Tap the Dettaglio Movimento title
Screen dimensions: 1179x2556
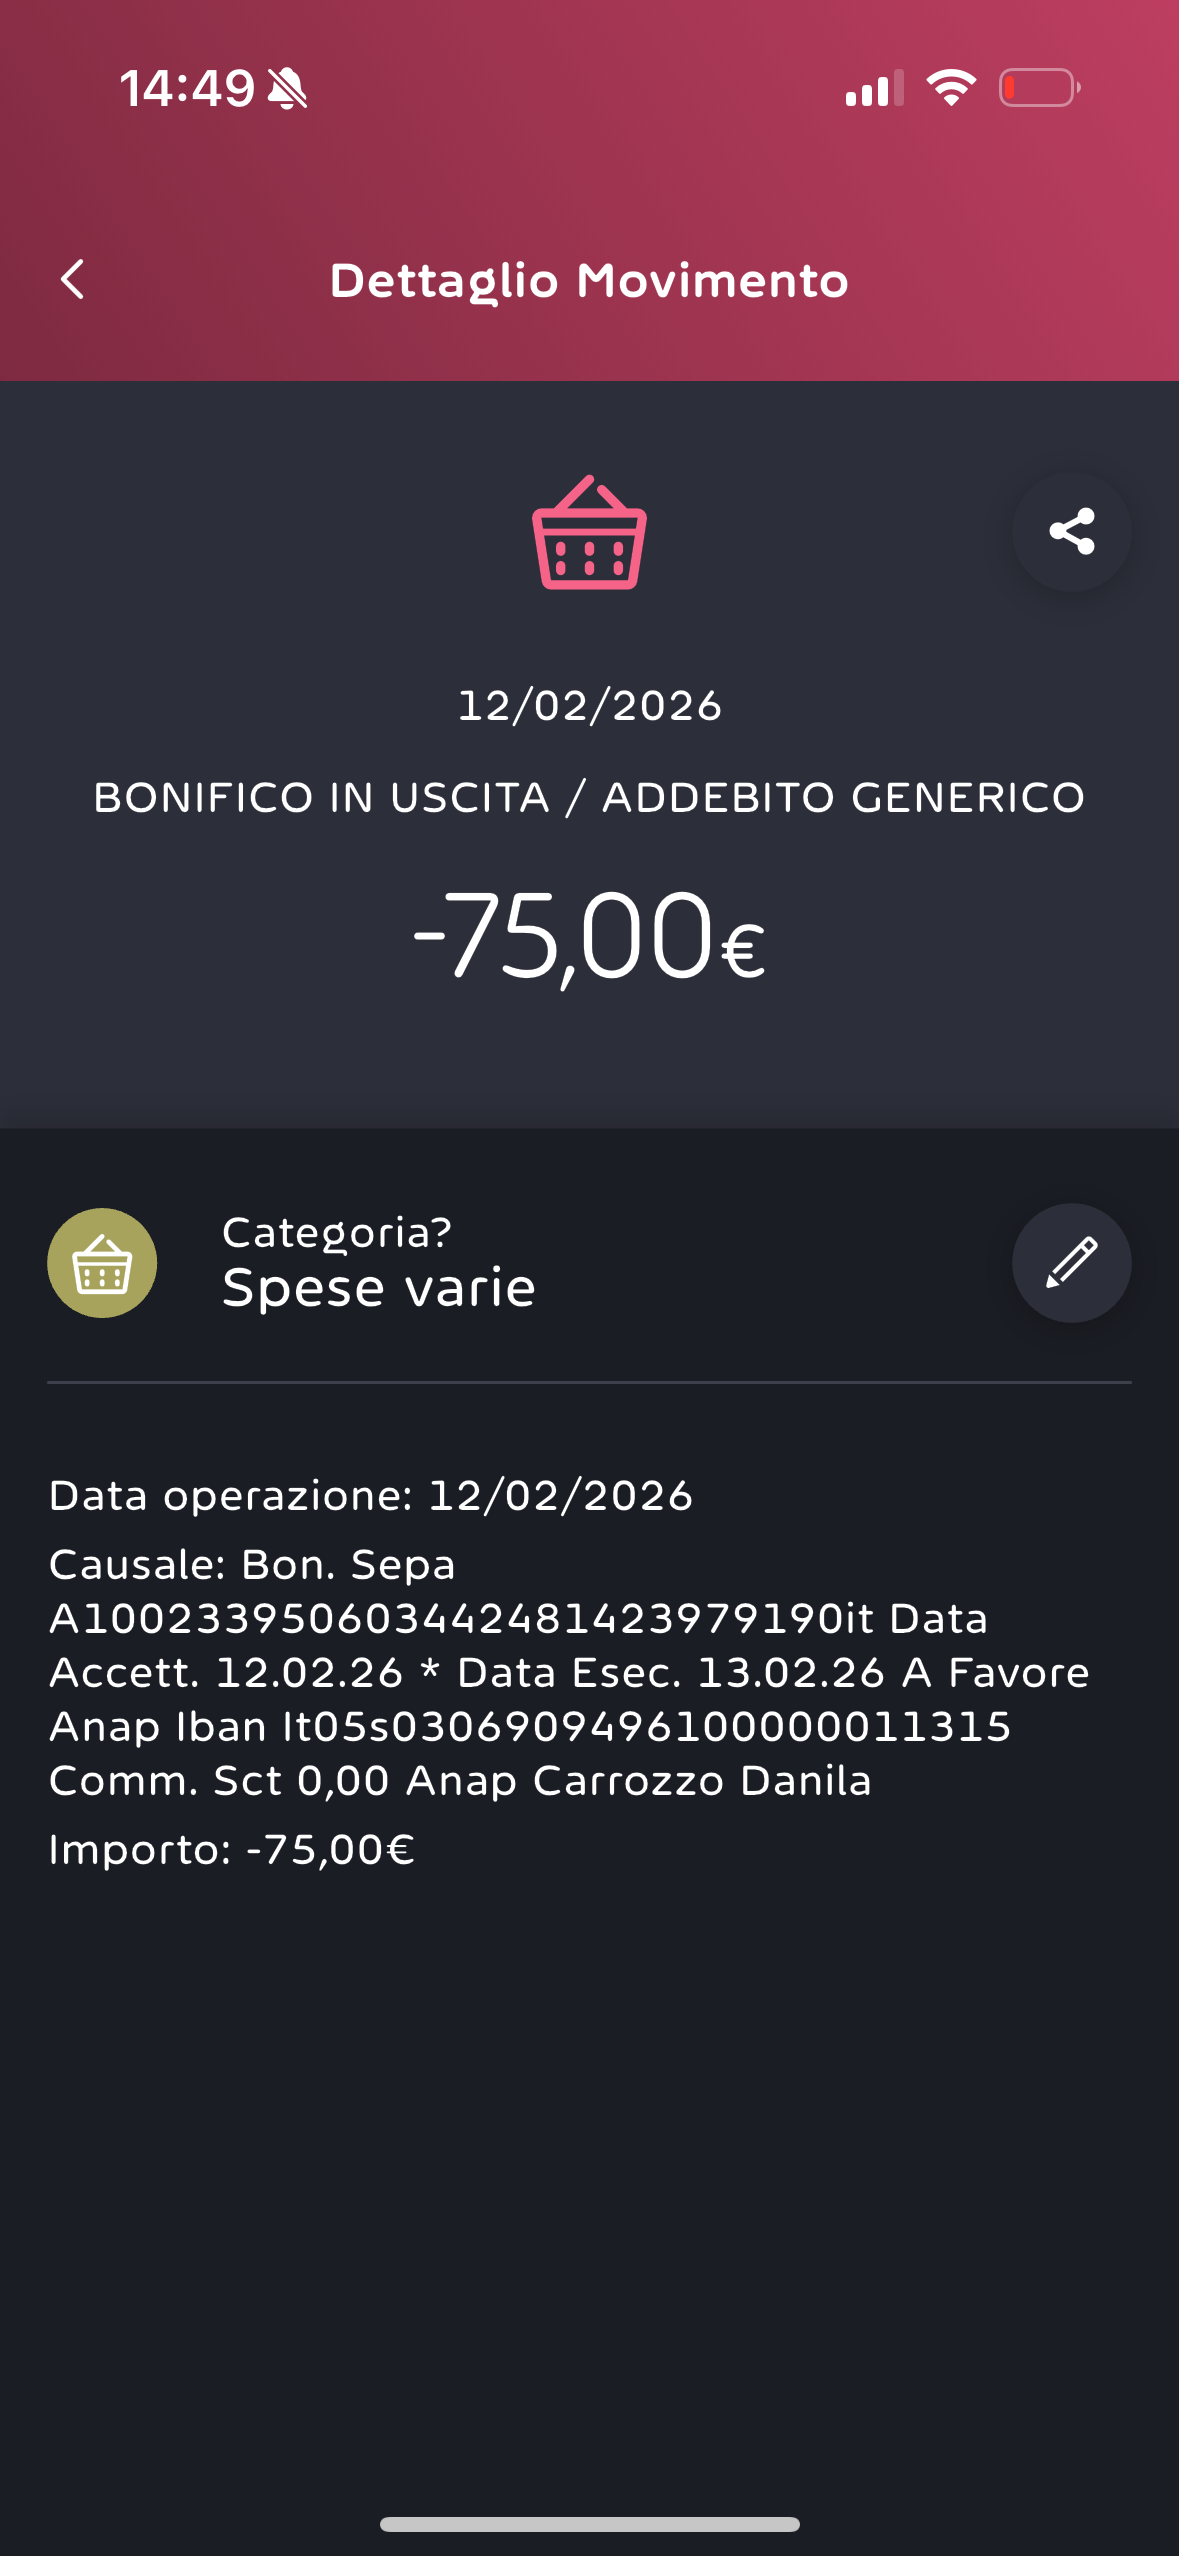[x=589, y=281]
